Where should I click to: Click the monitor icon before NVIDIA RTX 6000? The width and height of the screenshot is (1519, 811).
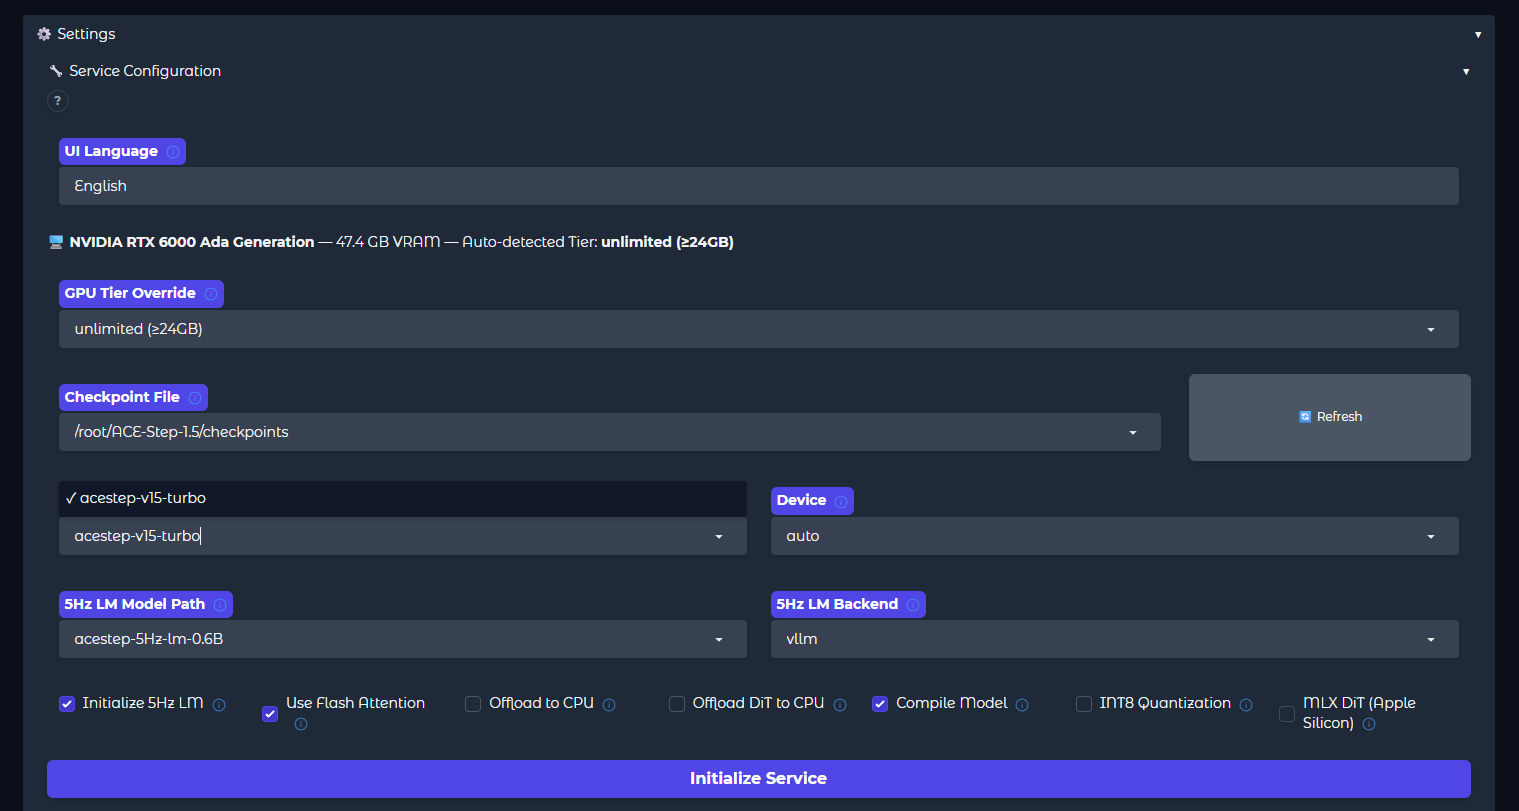(x=56, y=242)
